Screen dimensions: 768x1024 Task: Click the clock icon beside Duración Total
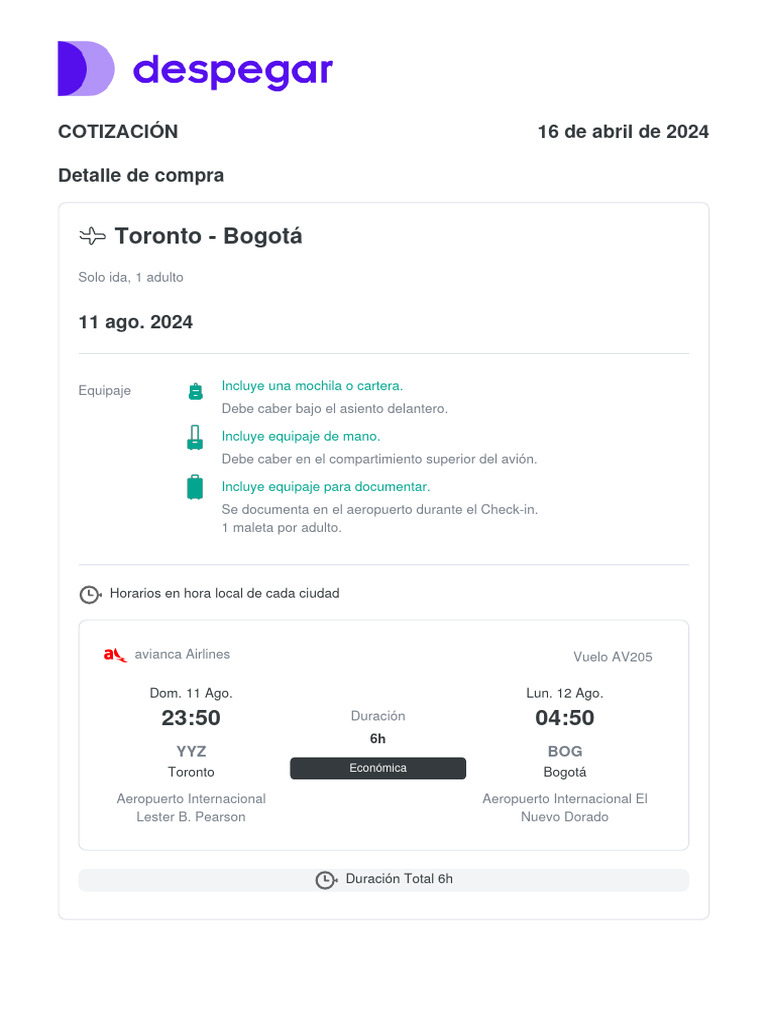(325, 880)
